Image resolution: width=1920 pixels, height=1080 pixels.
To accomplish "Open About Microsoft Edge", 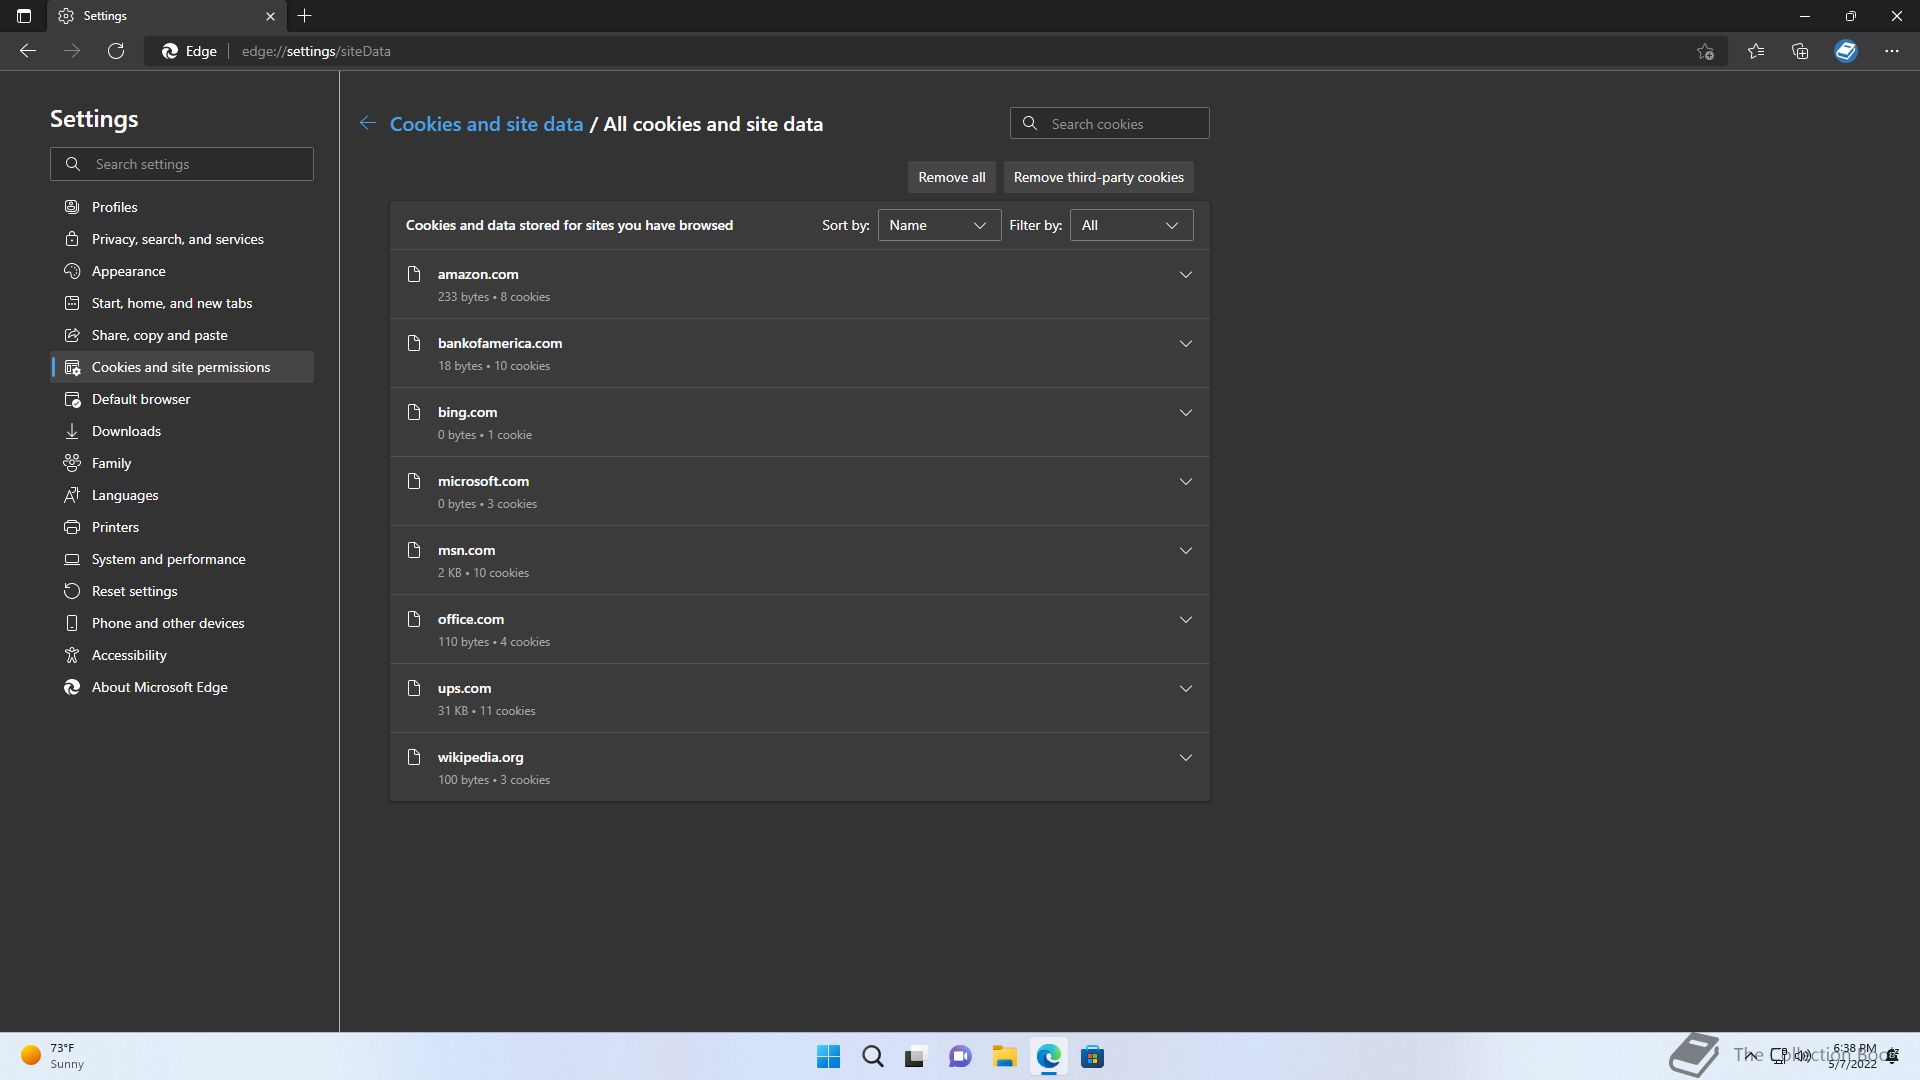I will pos(182,687).
